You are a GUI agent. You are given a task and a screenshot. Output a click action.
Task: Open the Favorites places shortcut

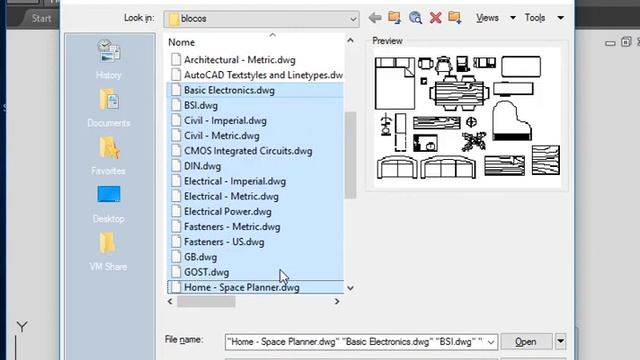[x=109, y=156]
